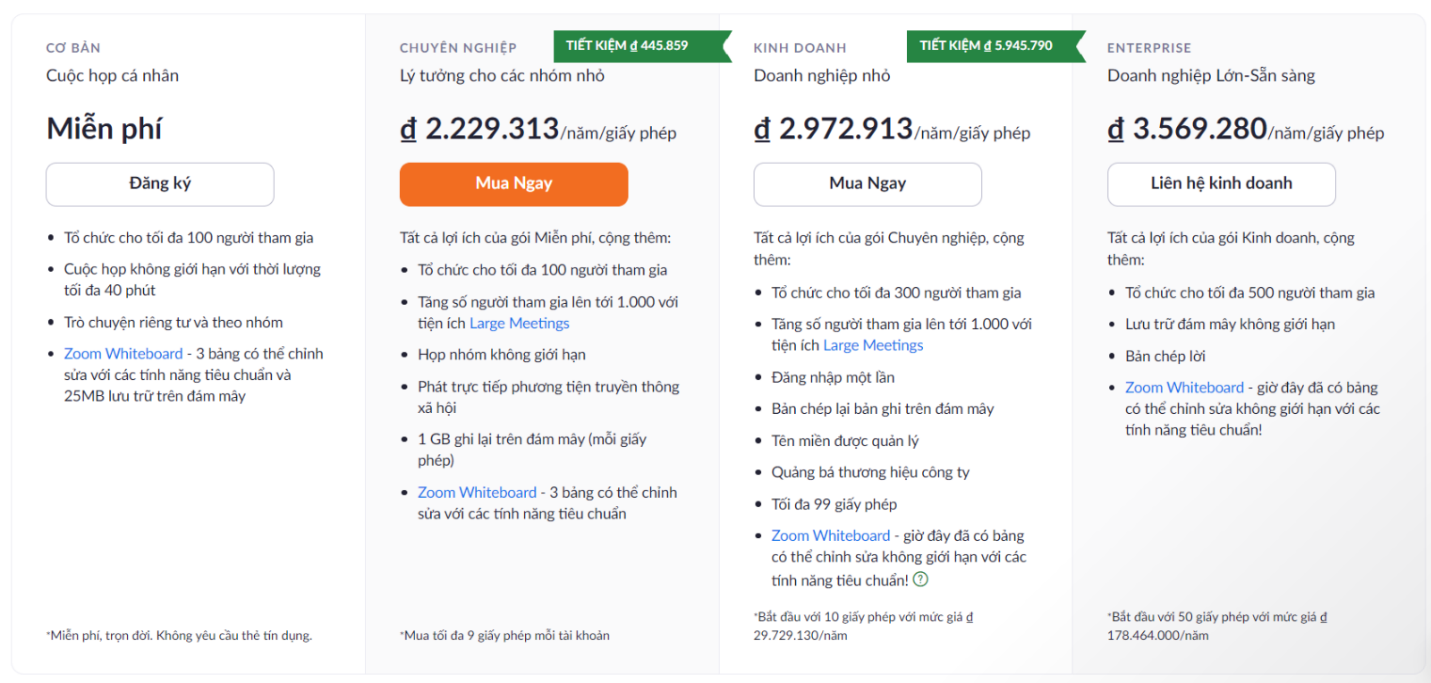Image resolution: width=1431 pixels, height=683 pixels.
Task: Click the ENTERPRISE plan title label
Action: tap(1148, 48)
